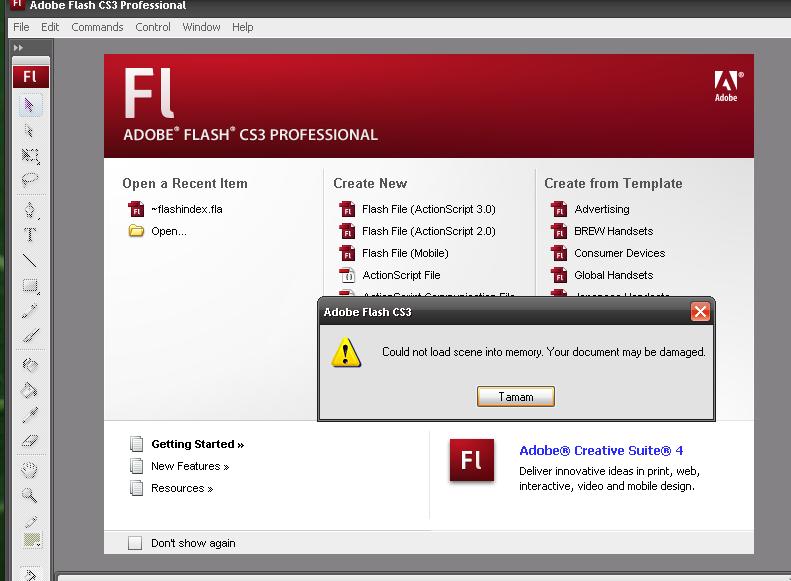Viewport: 791px width, 581px height.
Task: Click the page icon beside Getting Started
Action: (x=136, y=444)
